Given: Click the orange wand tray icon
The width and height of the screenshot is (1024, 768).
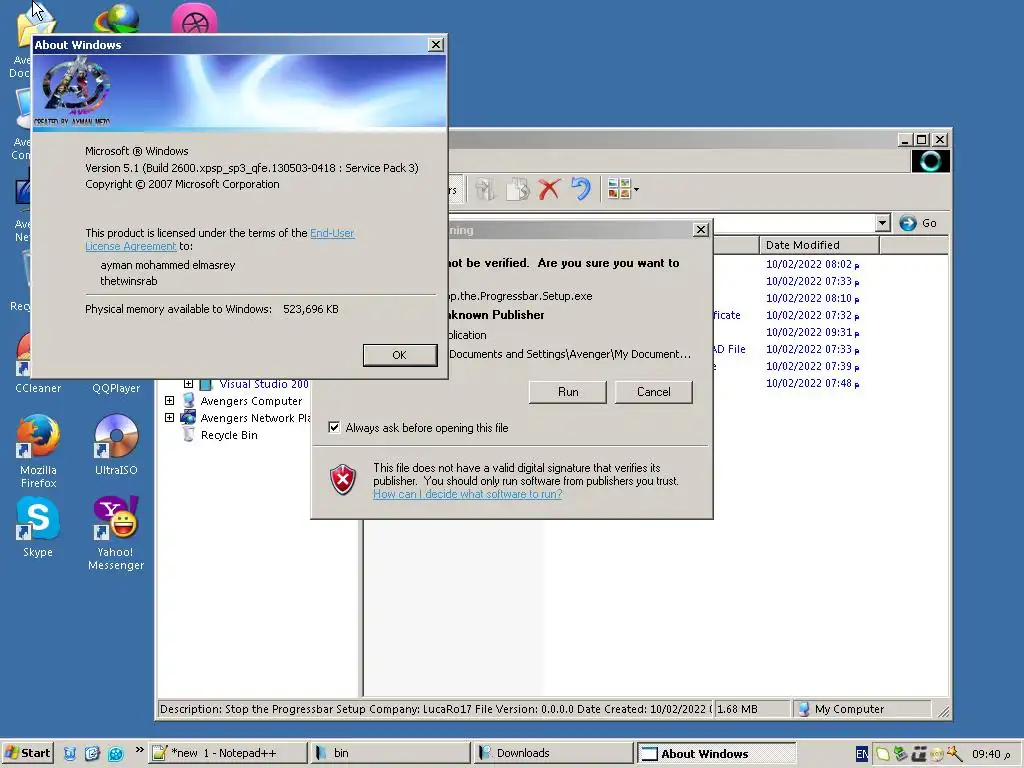Looking at the screenshot, I should 954,754.
